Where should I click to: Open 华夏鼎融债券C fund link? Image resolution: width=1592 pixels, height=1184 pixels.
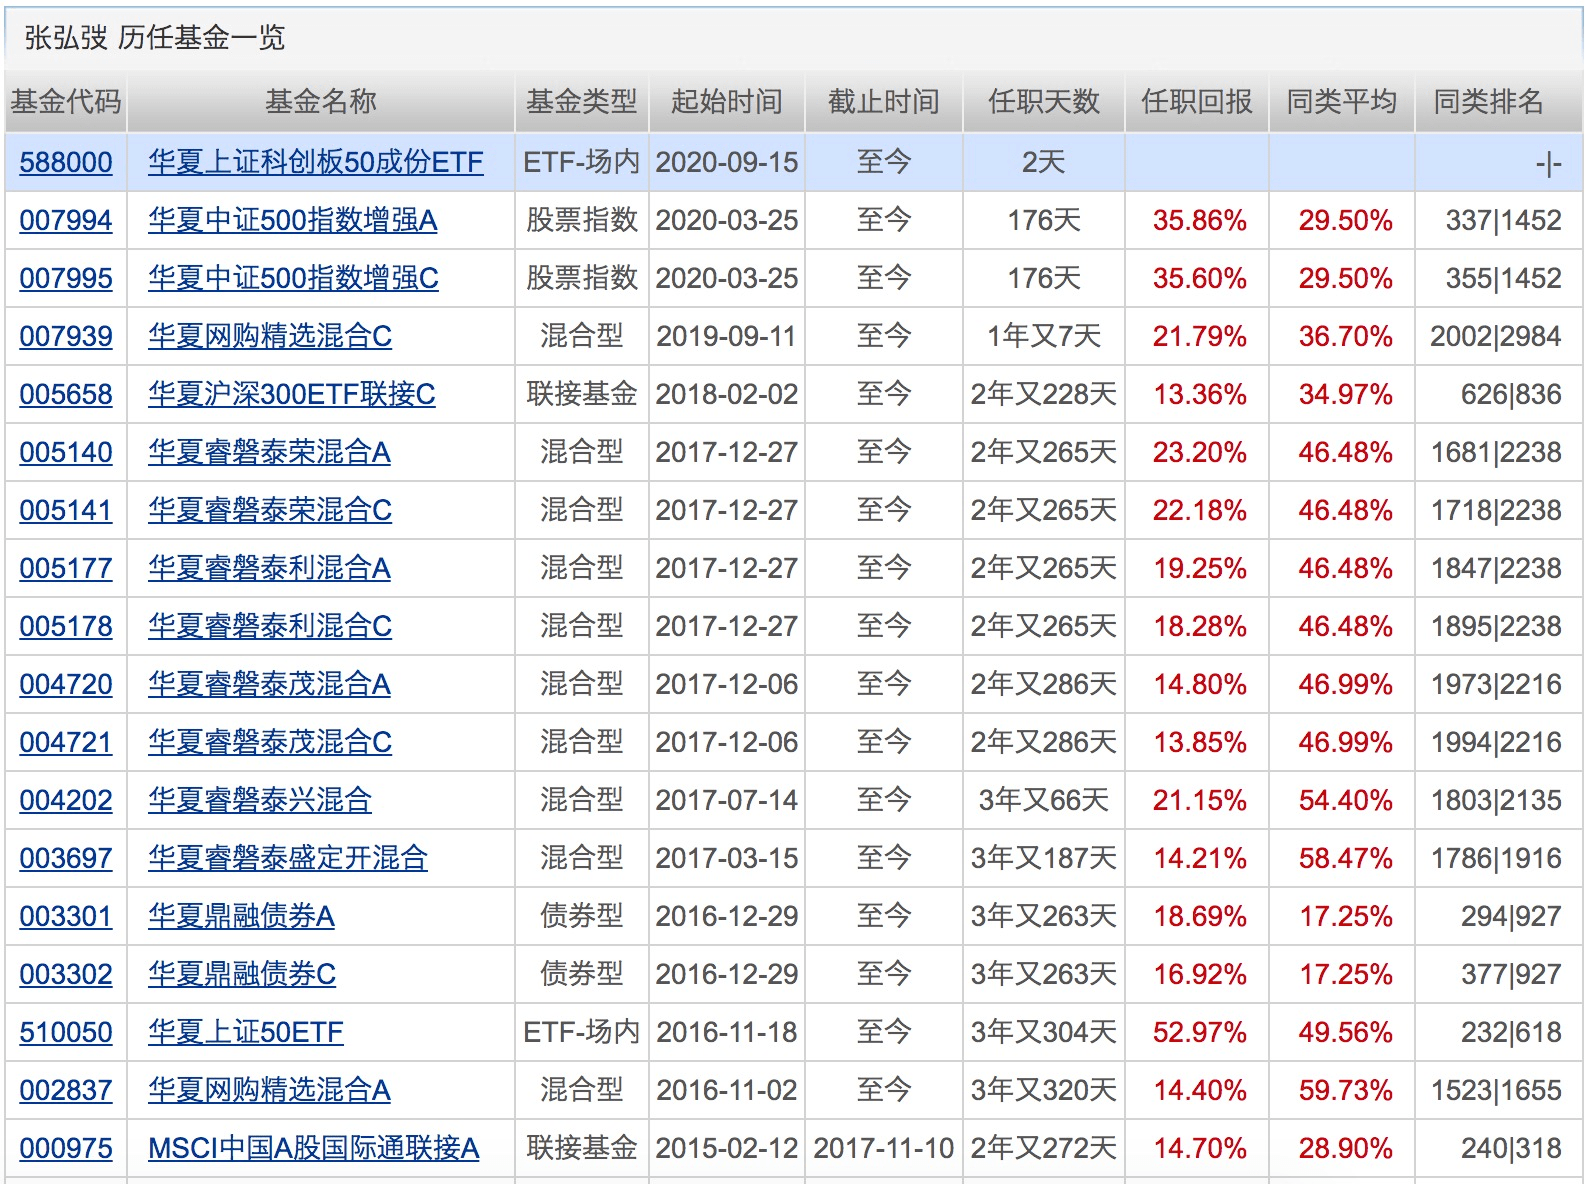(242, 974)
